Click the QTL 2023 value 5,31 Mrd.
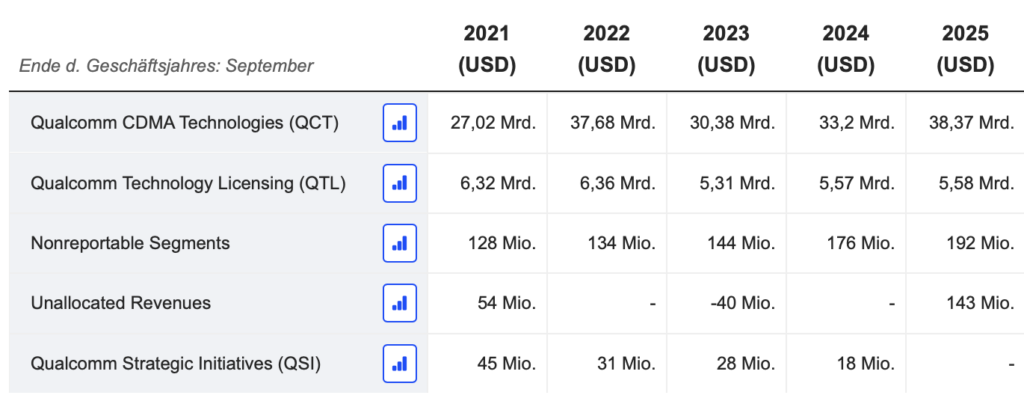Viewport: 1024px width, 407px height. point(737,184)
